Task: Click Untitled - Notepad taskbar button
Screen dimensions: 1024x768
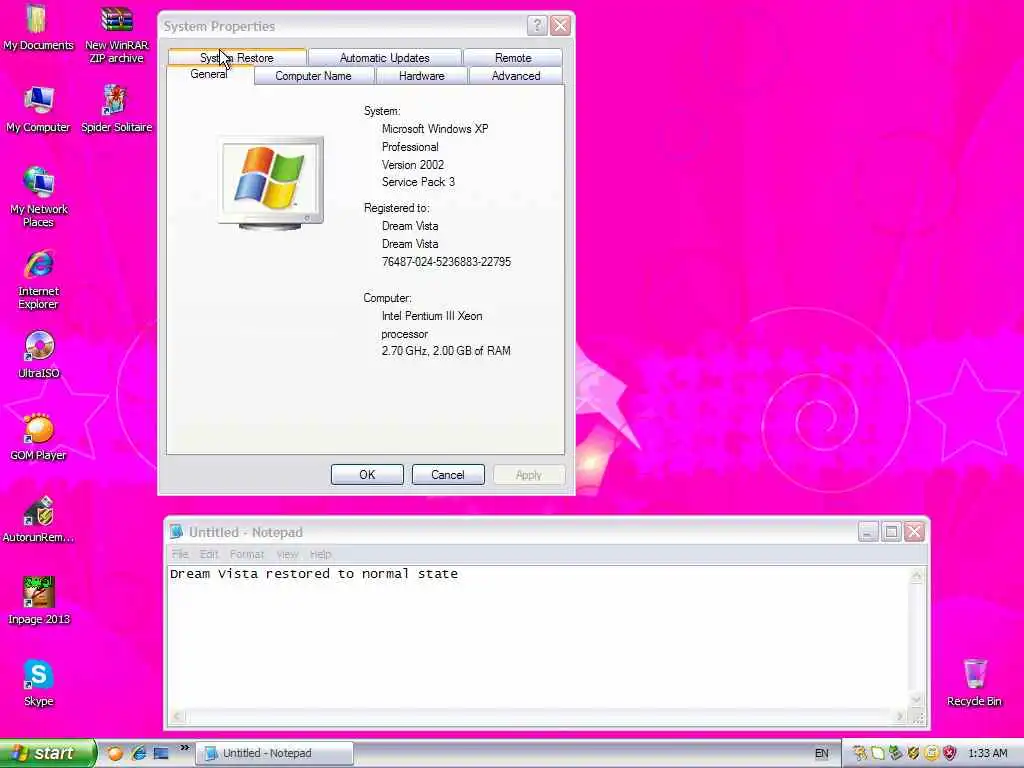Action: 276,753
